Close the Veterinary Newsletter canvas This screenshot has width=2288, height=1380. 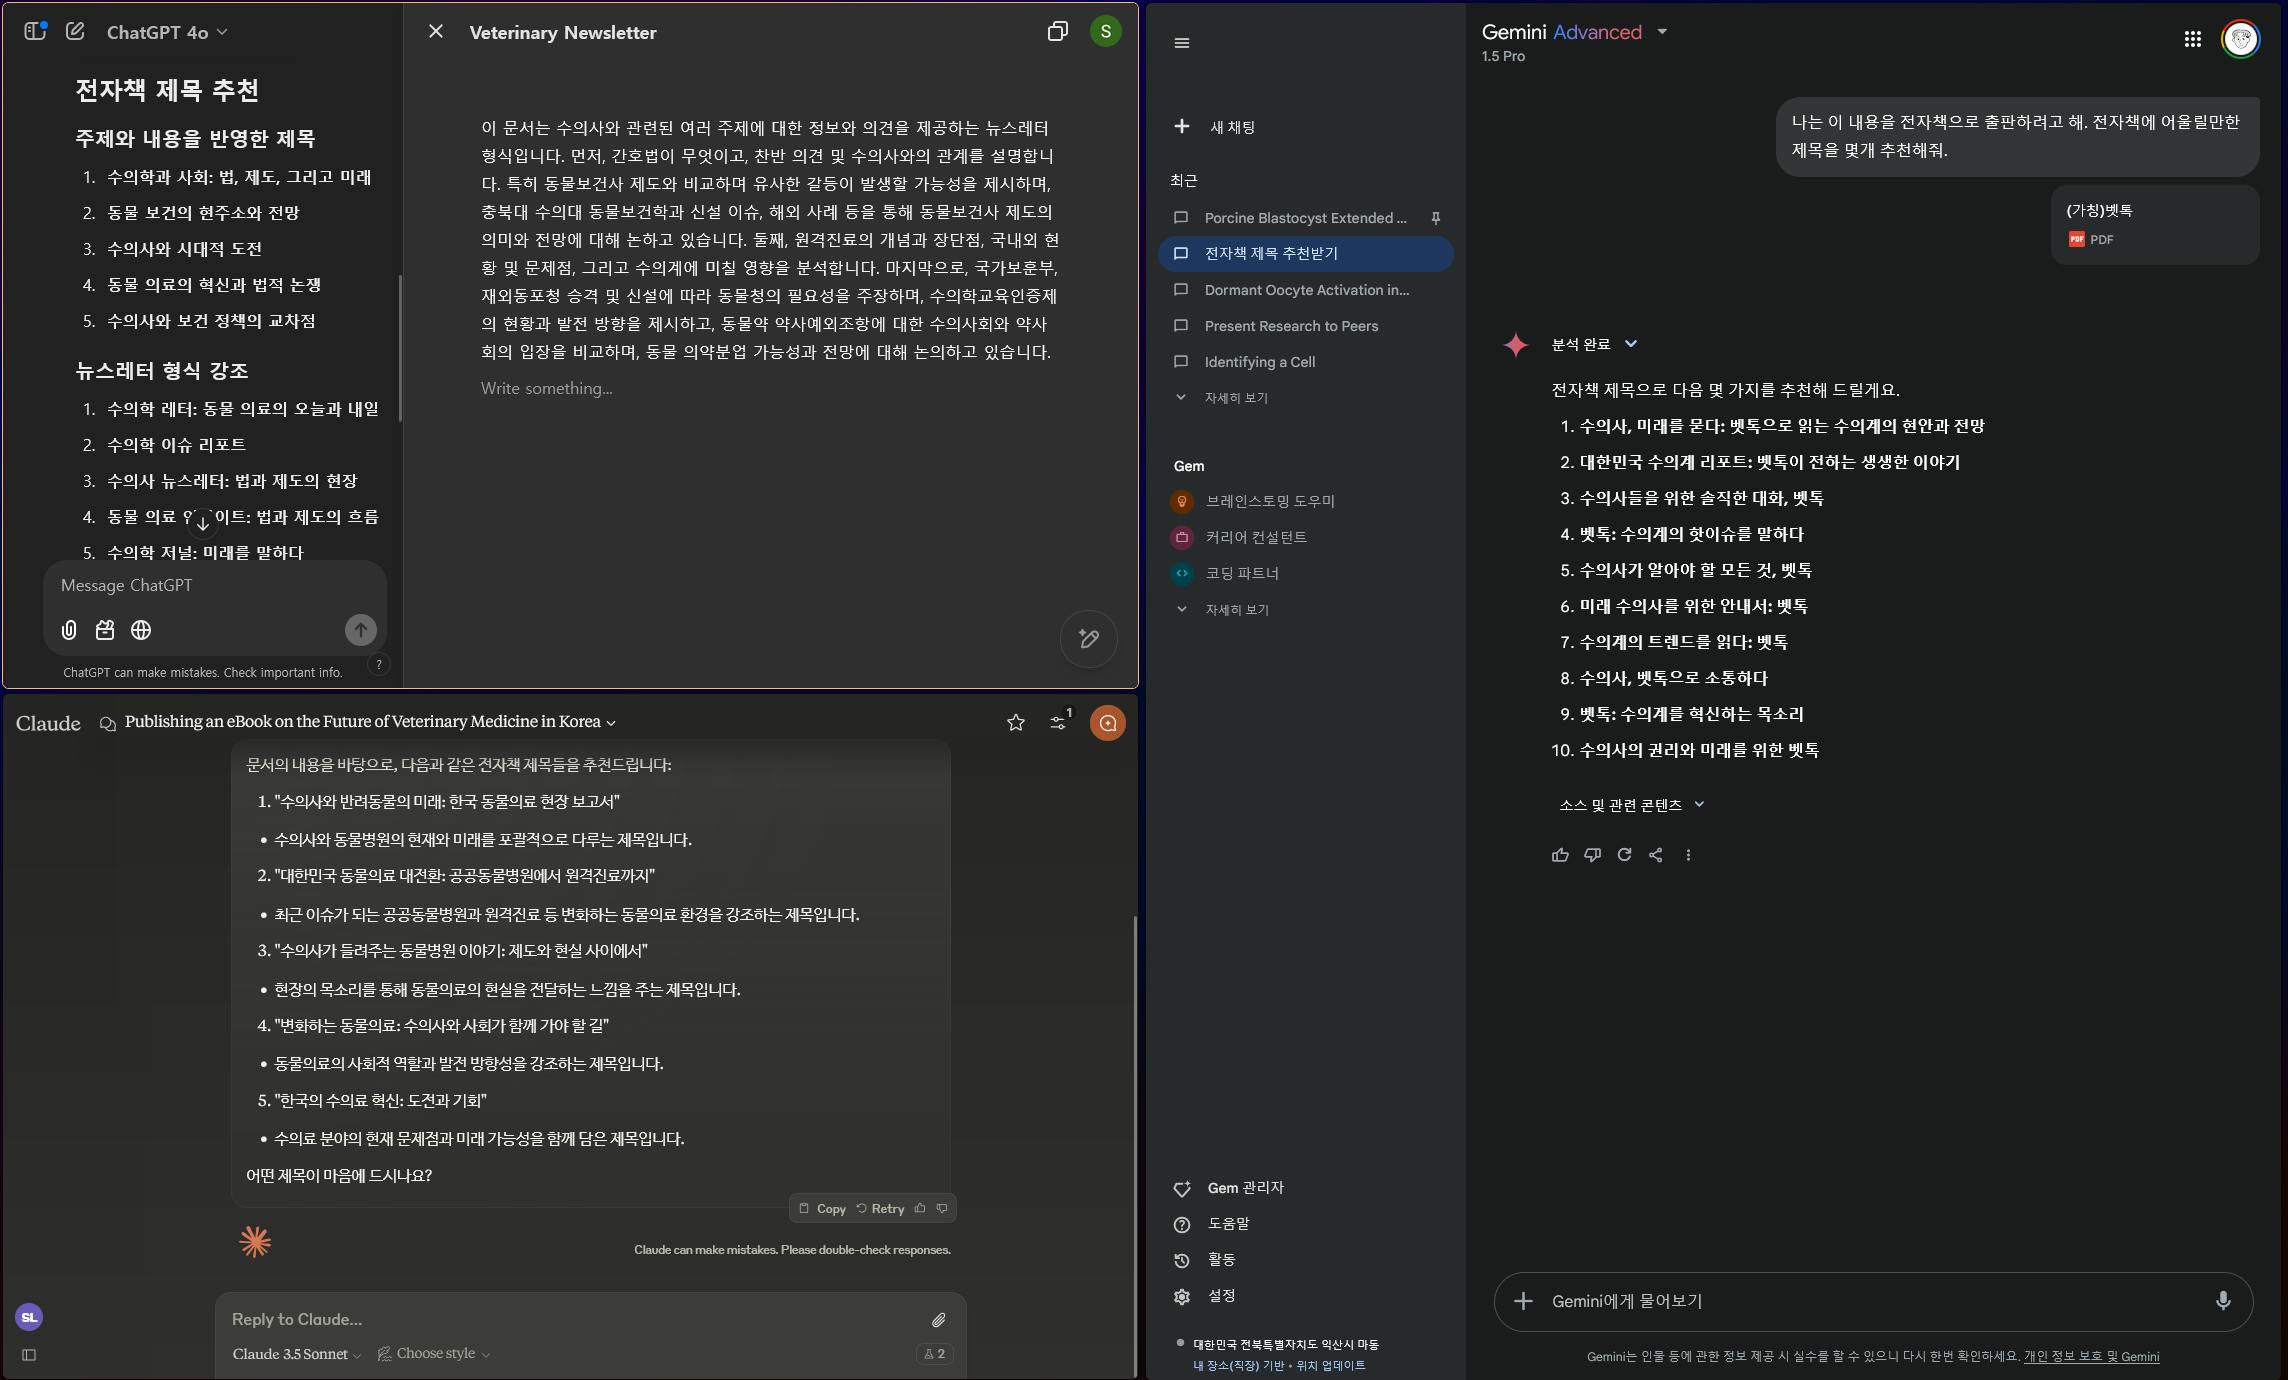tap(435, 32)
